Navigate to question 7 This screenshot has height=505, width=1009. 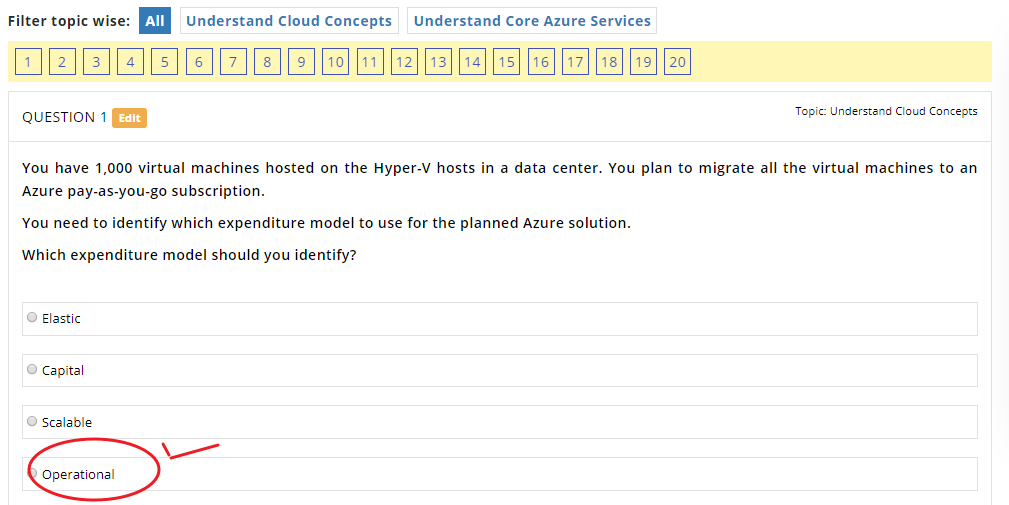pyautogui.click(x=233, y=62)
